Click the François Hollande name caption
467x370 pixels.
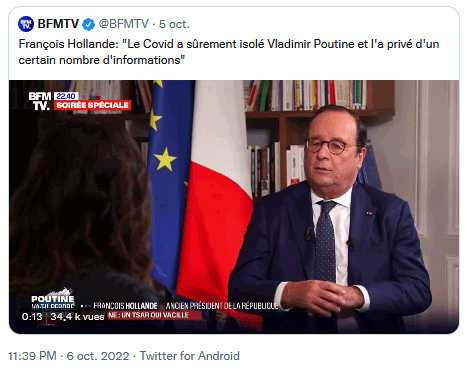(125, 306)
